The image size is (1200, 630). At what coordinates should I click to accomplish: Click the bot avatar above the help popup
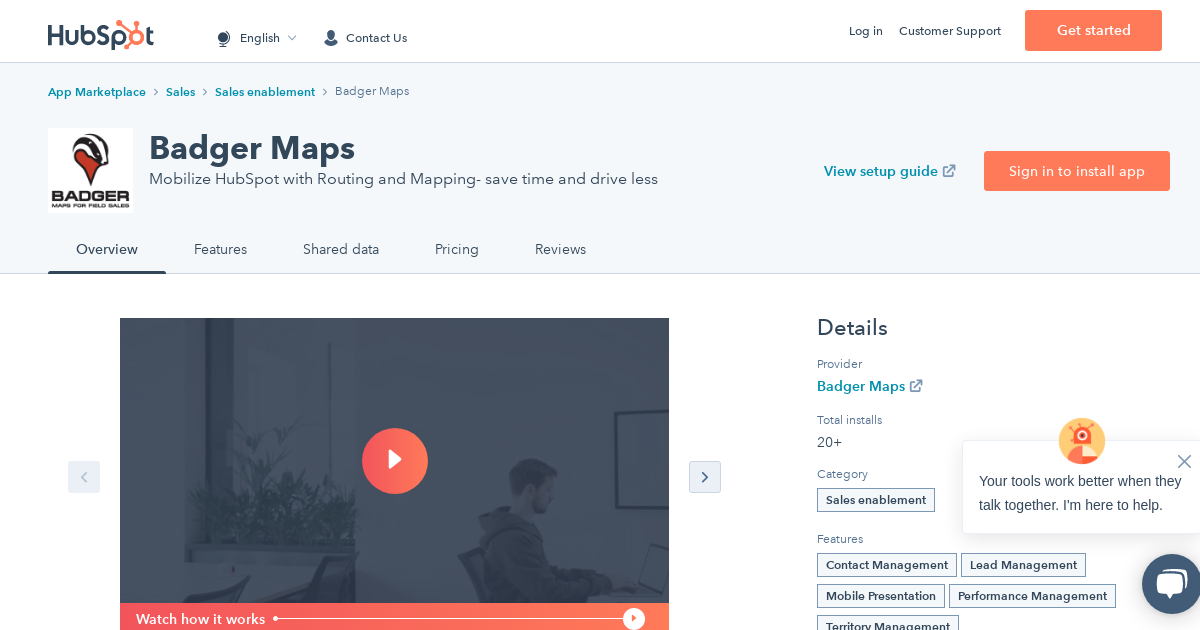tap(1081, 440)
